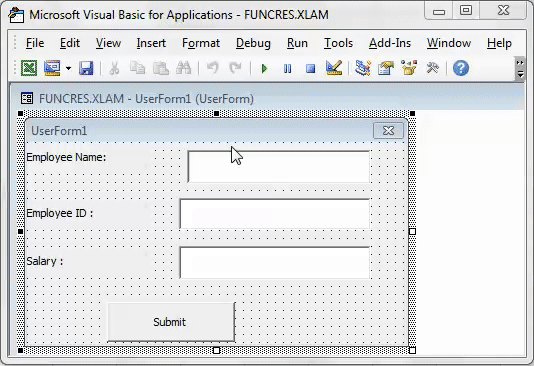Maximize the VBA editor window
The width and height of the screenshot is (534, 366).
(466, 10)
